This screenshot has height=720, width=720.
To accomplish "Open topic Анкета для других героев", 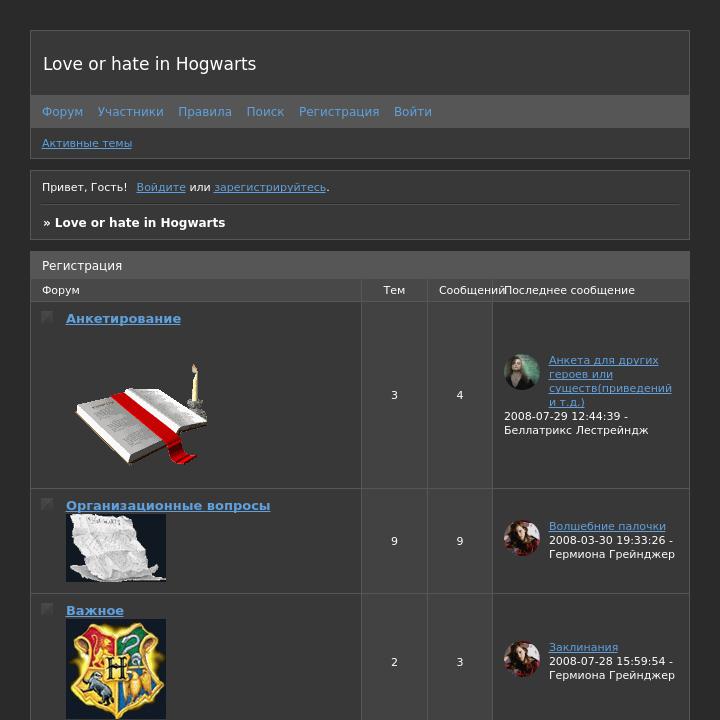I will (x=610, y=381).
